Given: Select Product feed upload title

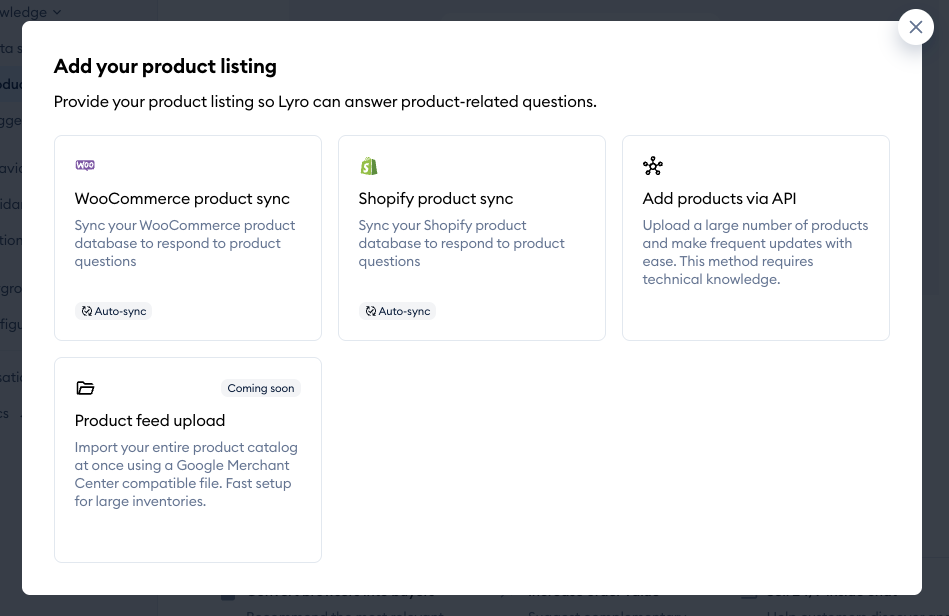Looking at the screenshot, I should 150,420.
